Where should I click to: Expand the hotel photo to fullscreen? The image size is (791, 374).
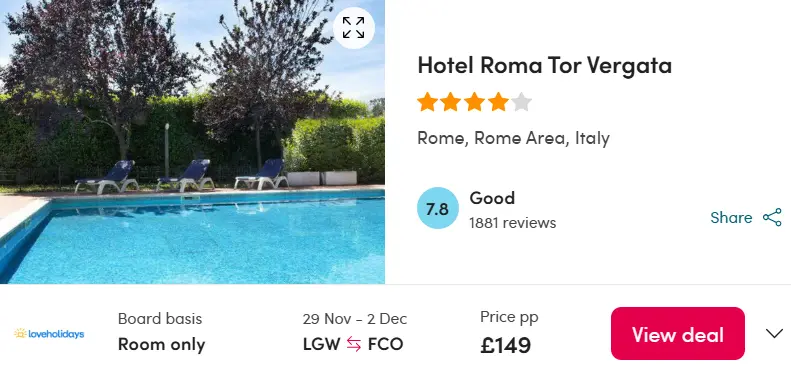(x=354, y=28)
